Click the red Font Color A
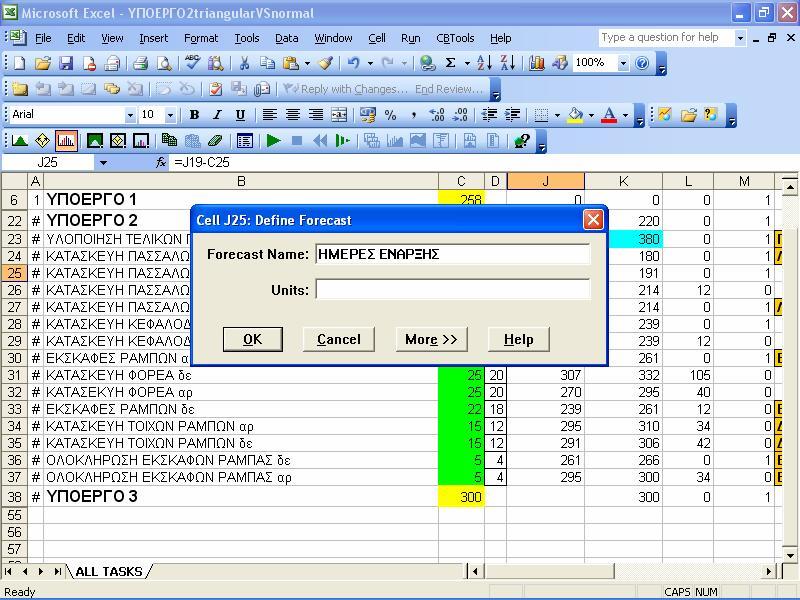This screenshot has height=600, width=800. coord(609,115)
